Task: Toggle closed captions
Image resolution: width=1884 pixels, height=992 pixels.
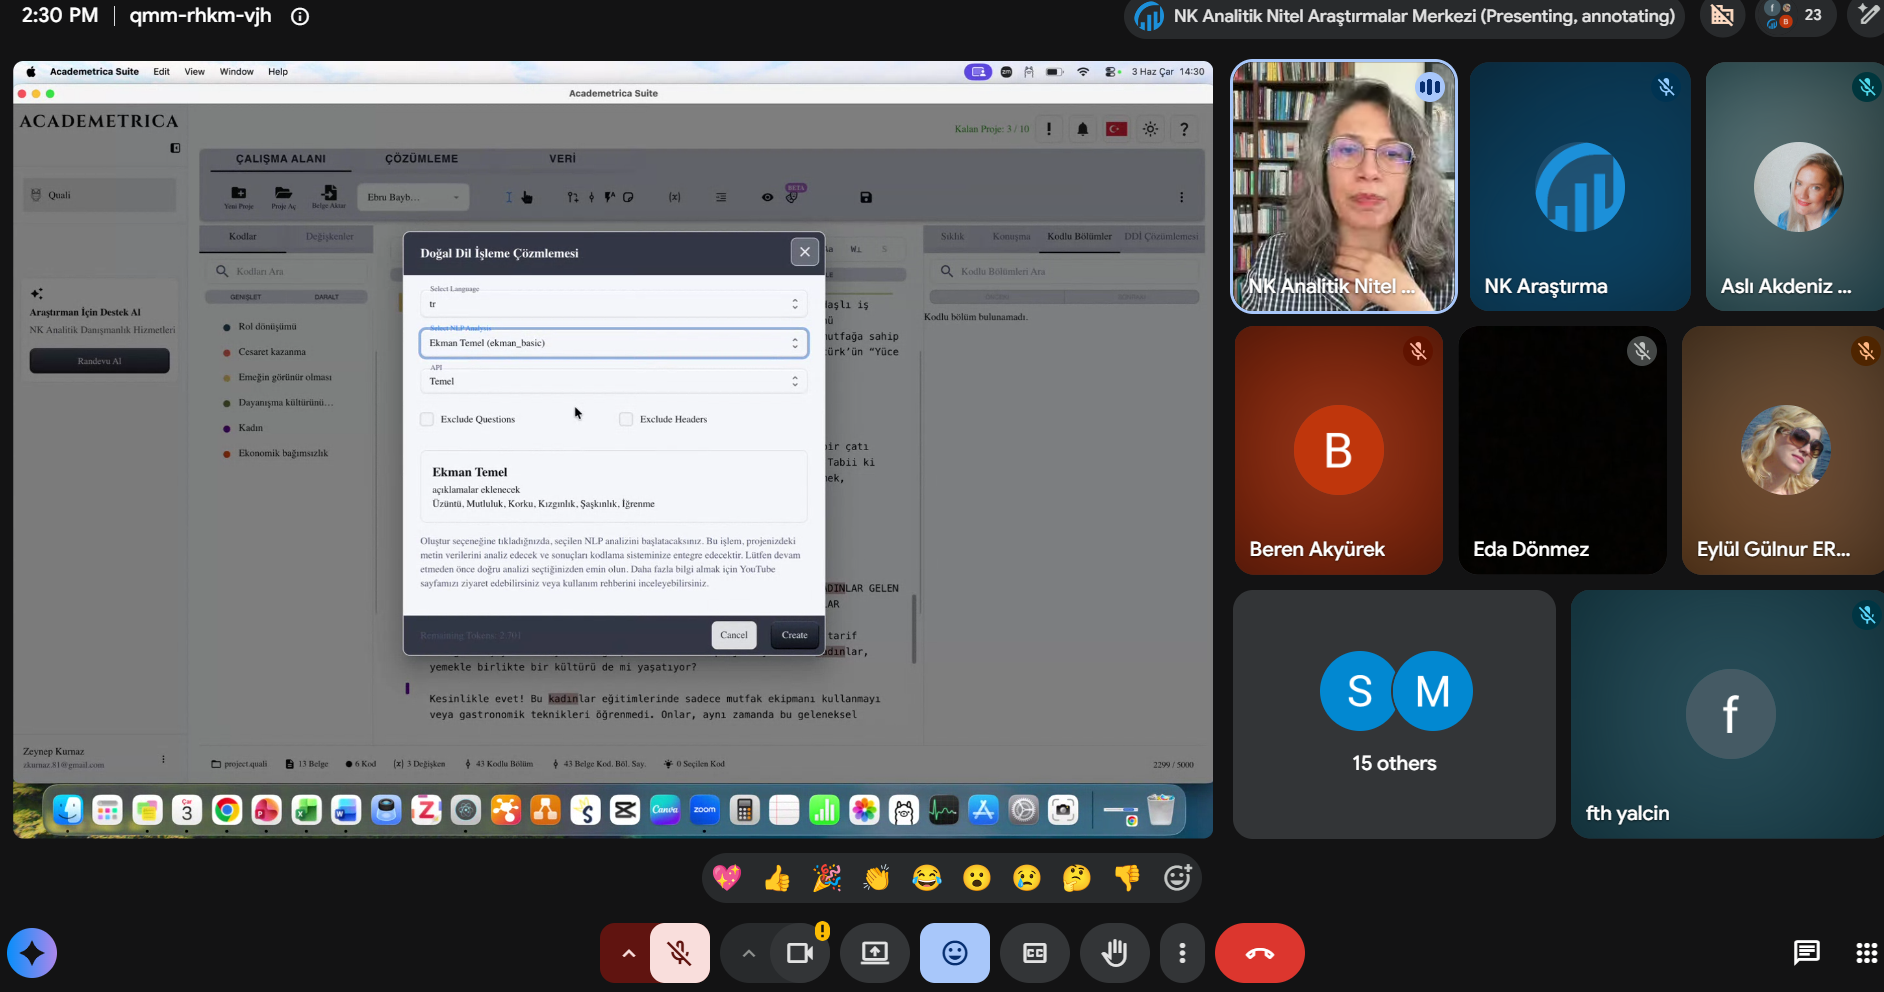Action: click(x=1035, y=953)
